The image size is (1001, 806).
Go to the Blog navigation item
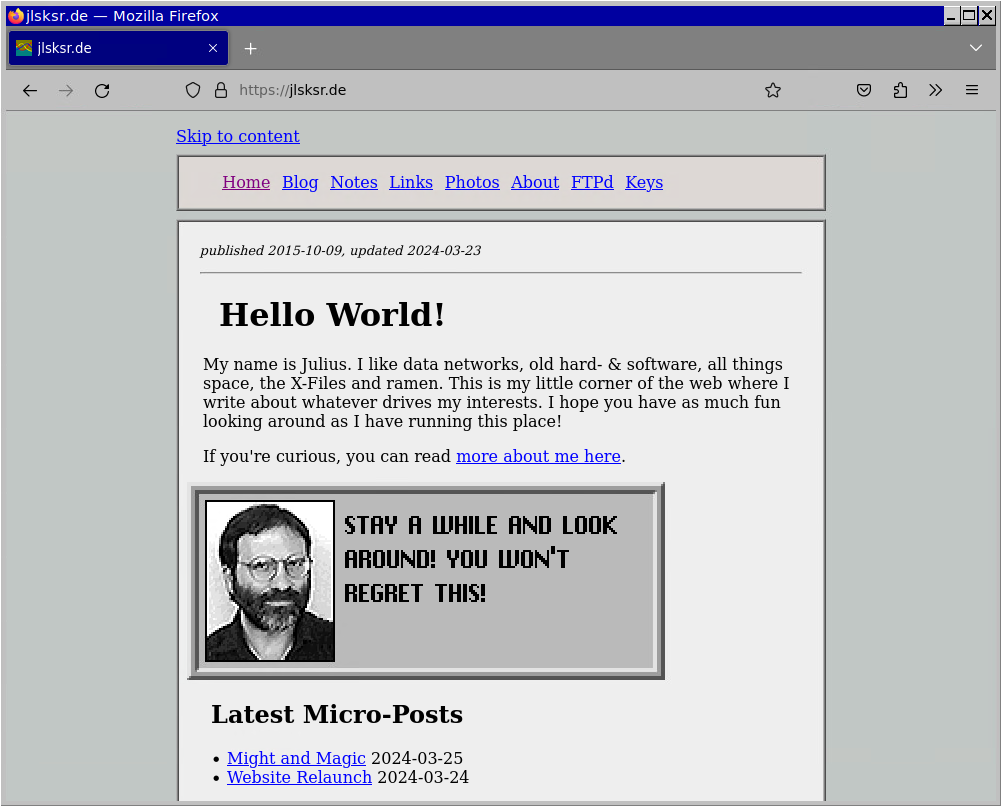[x=300, y=182]
